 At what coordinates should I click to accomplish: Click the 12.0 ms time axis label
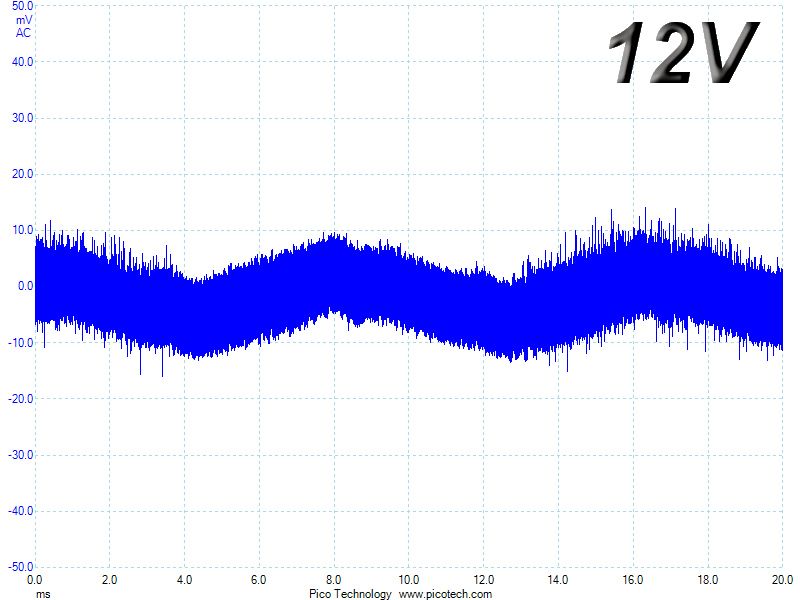click(x=483, y=580)
